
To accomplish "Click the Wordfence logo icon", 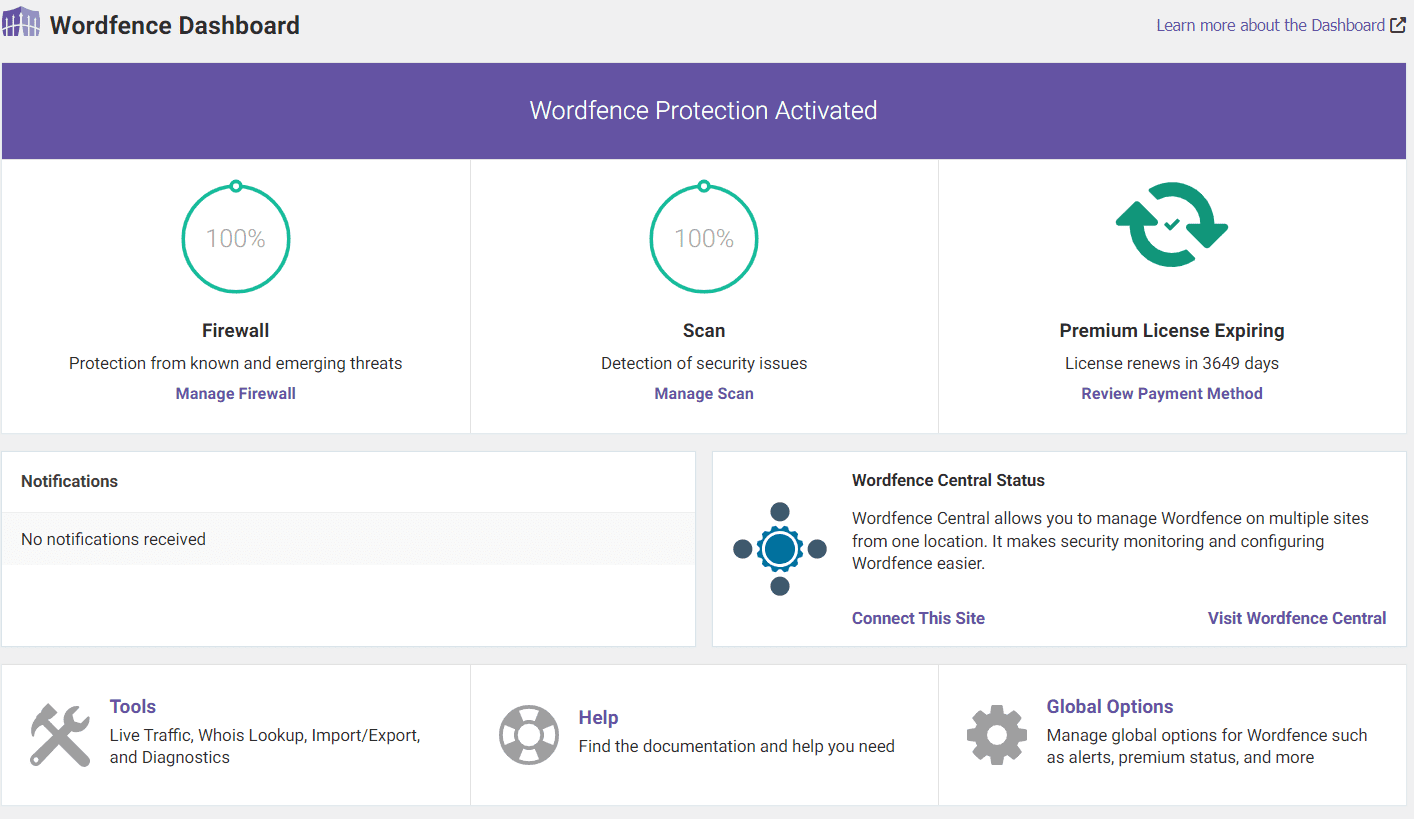I will tap(22, 22).
